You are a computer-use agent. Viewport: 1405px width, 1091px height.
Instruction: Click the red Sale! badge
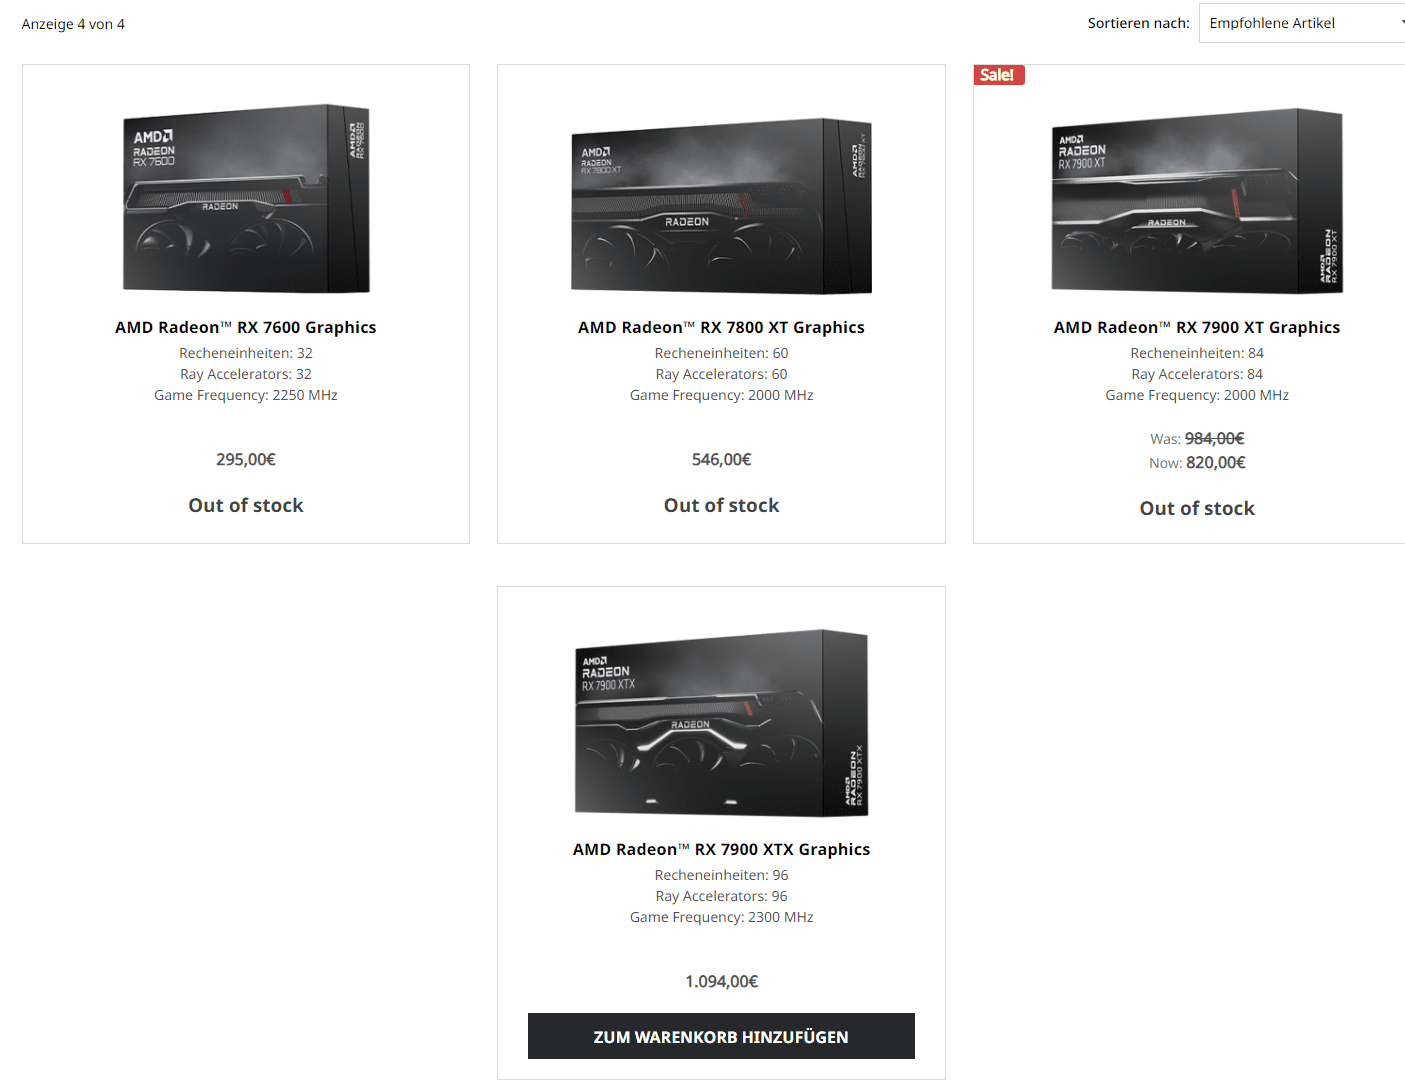pos(998,75)
